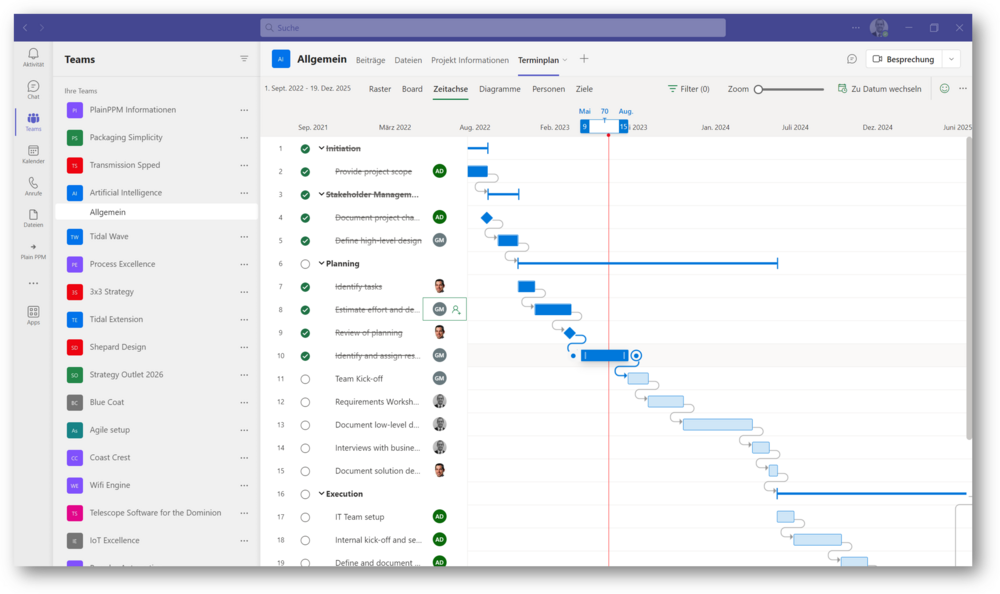Toggle completion circle for Planning row

point(305,264)
